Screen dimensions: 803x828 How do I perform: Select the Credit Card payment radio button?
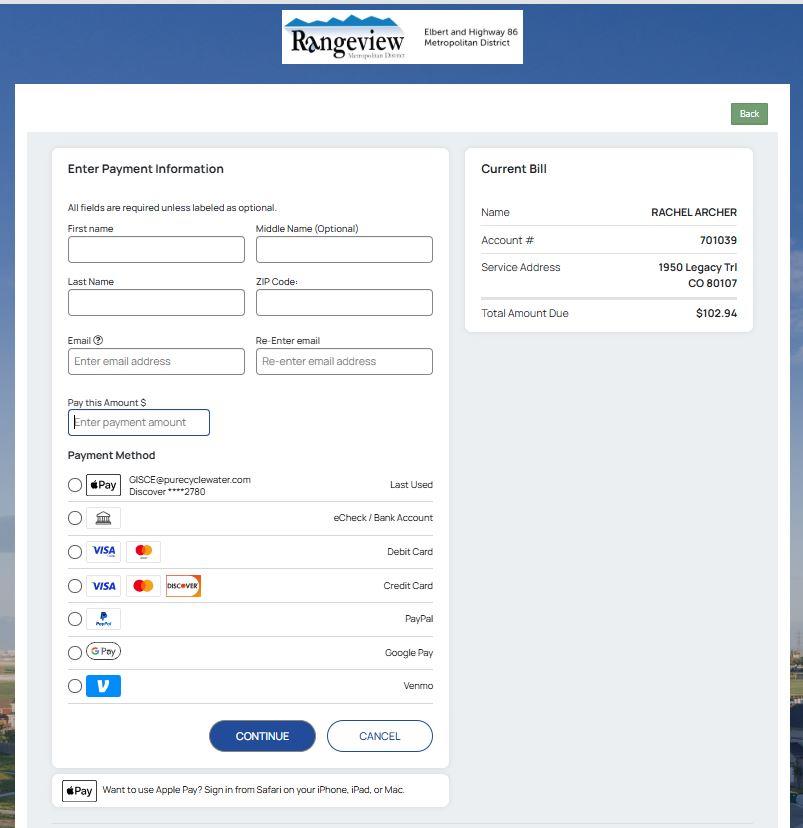pos(75,585)
